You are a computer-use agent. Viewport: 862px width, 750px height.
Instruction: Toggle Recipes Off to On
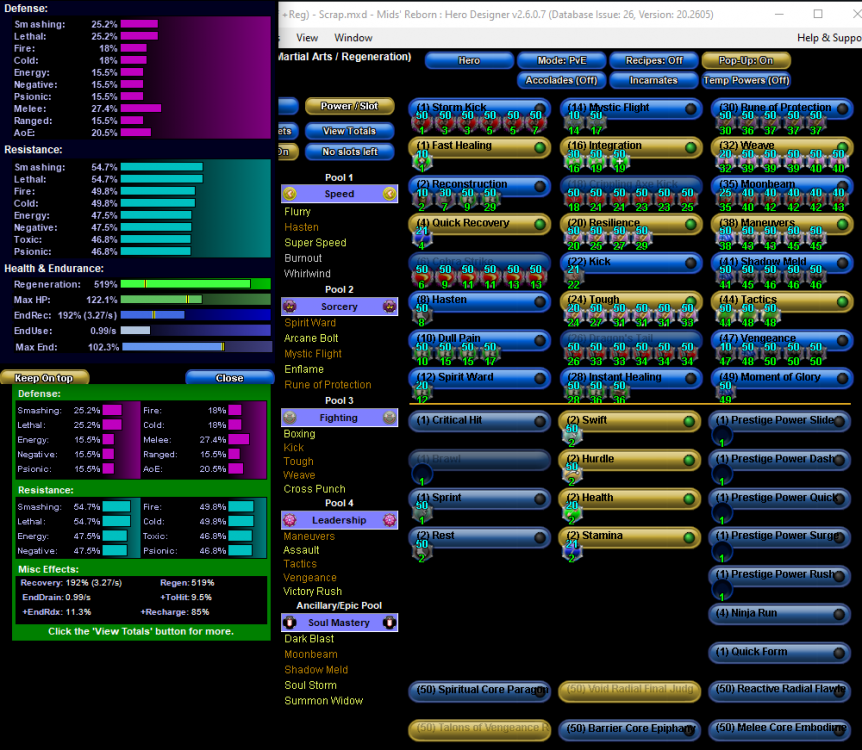click(655, 60)
